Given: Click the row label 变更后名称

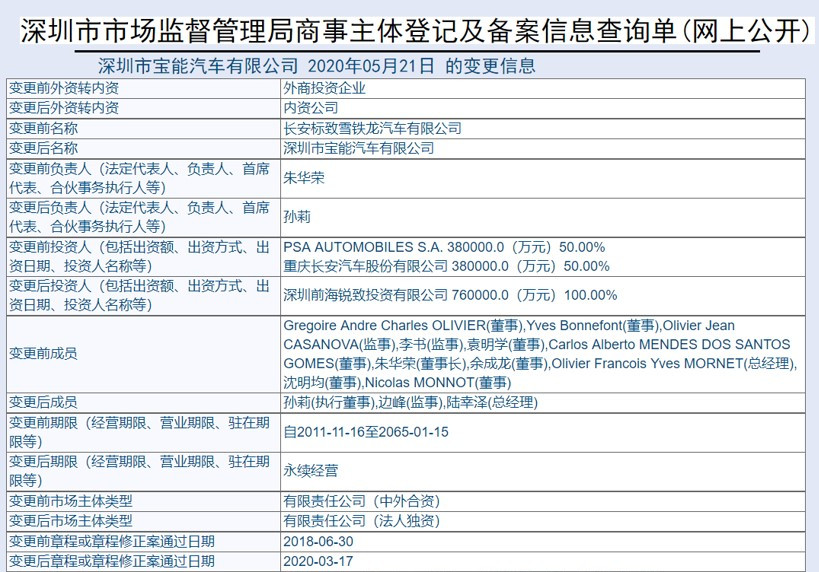Looking at the screenshot, I should [43, 148].
